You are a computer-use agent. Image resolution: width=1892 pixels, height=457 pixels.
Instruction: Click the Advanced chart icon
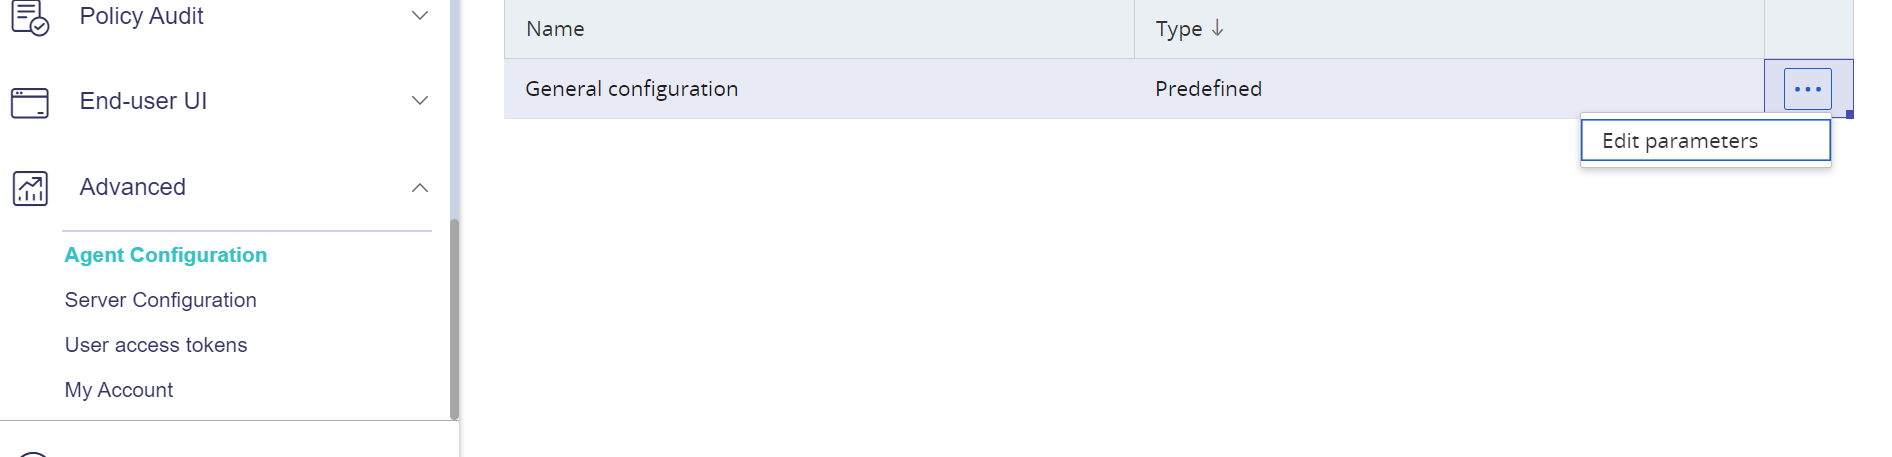click(30, 188)
